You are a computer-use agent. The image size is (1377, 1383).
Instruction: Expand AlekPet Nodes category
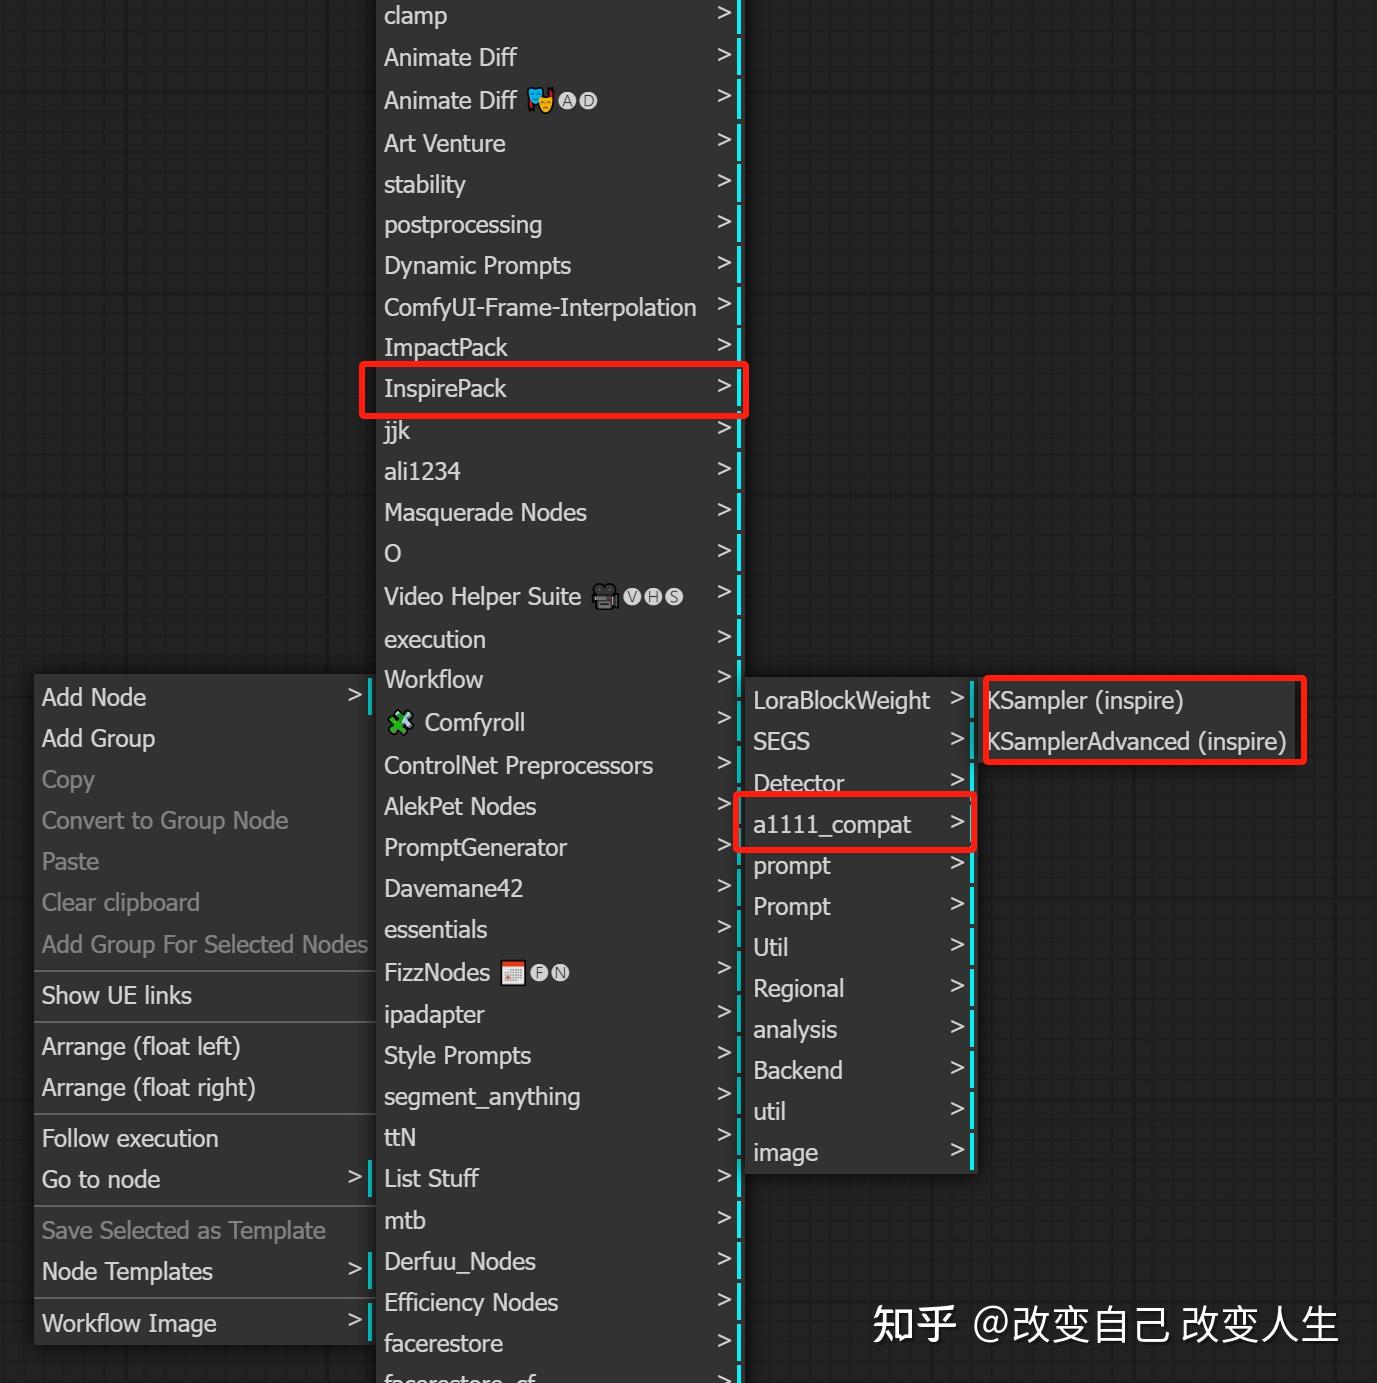[x=559, y=806]
